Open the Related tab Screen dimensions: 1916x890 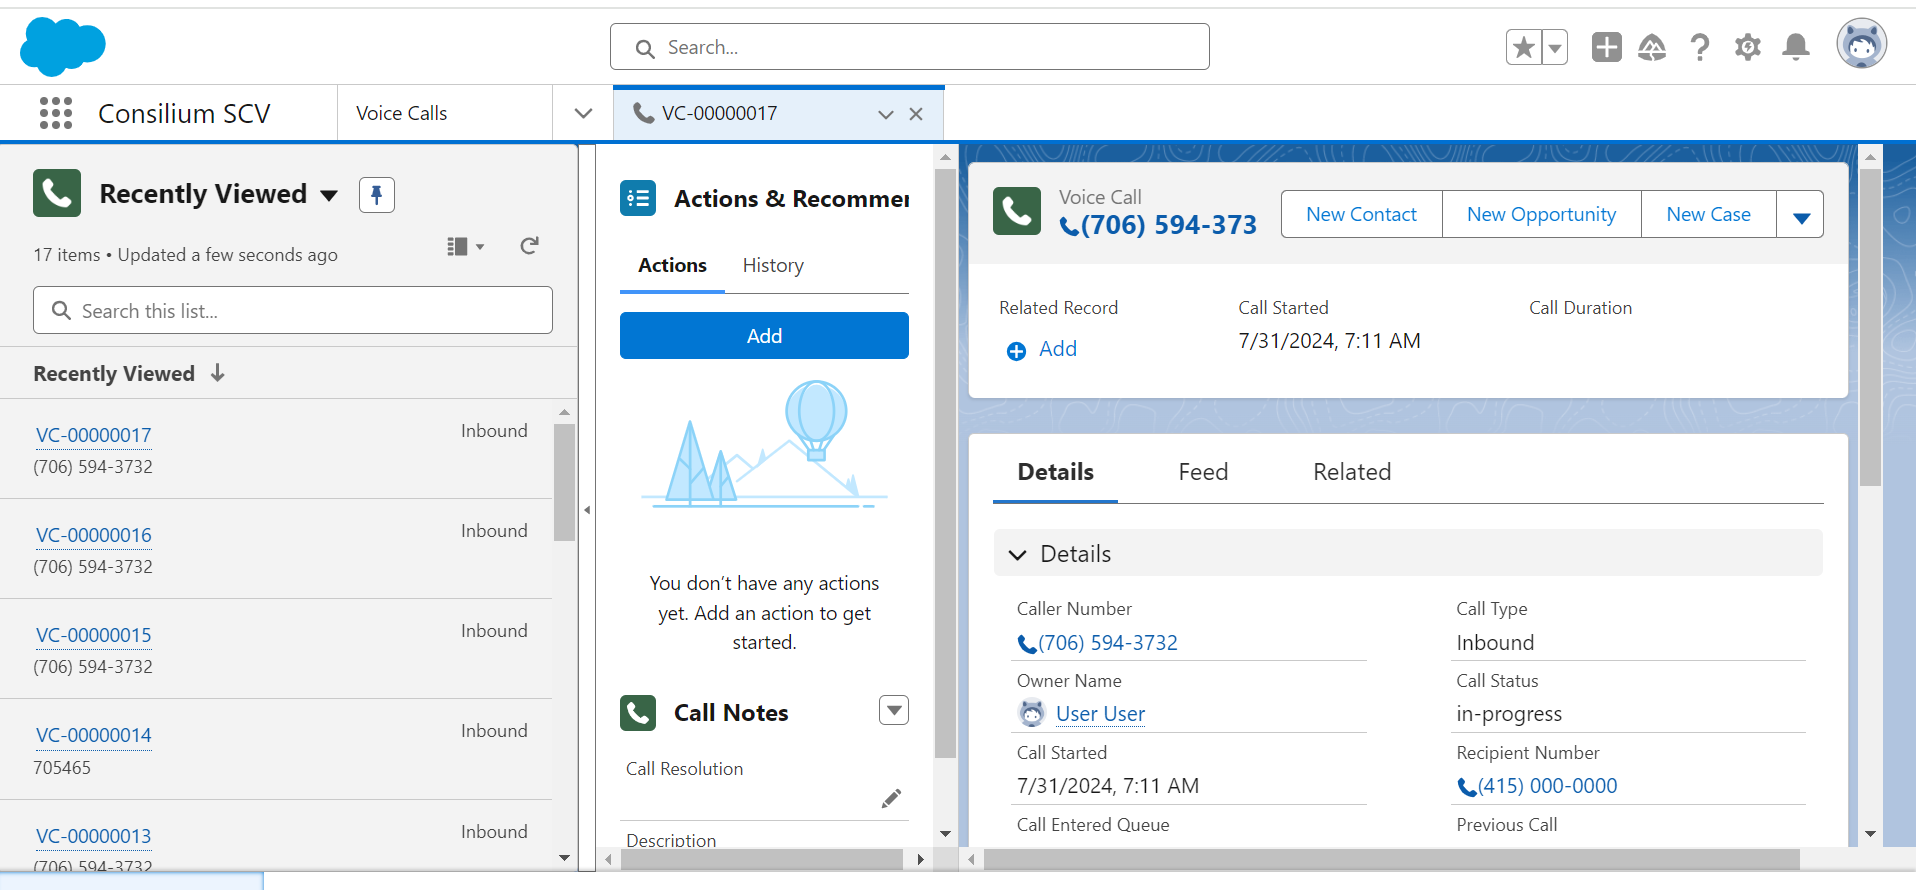tap(1351, 472)
